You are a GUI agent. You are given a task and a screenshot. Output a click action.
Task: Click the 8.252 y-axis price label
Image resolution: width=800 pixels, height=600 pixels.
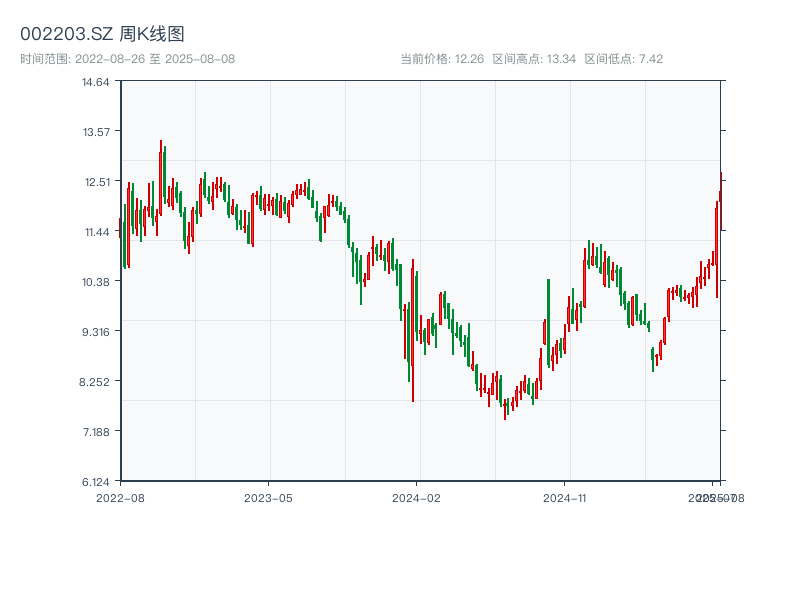click(x=96, y=382)
